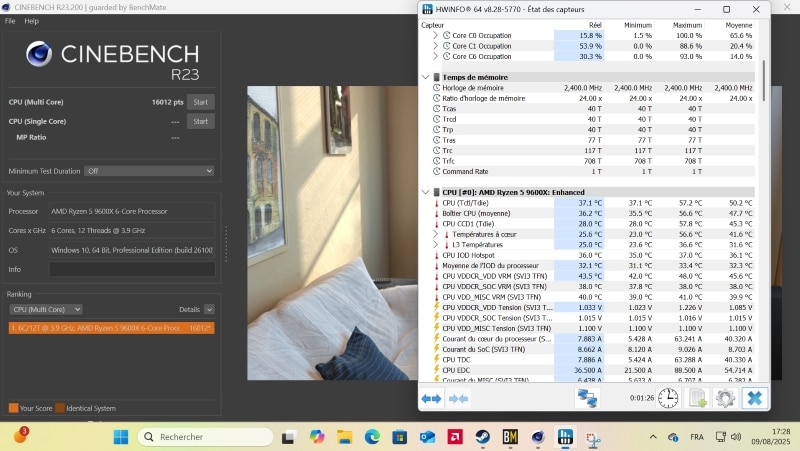
Task: Expand L3 Températures row
Action: point(435,245)
